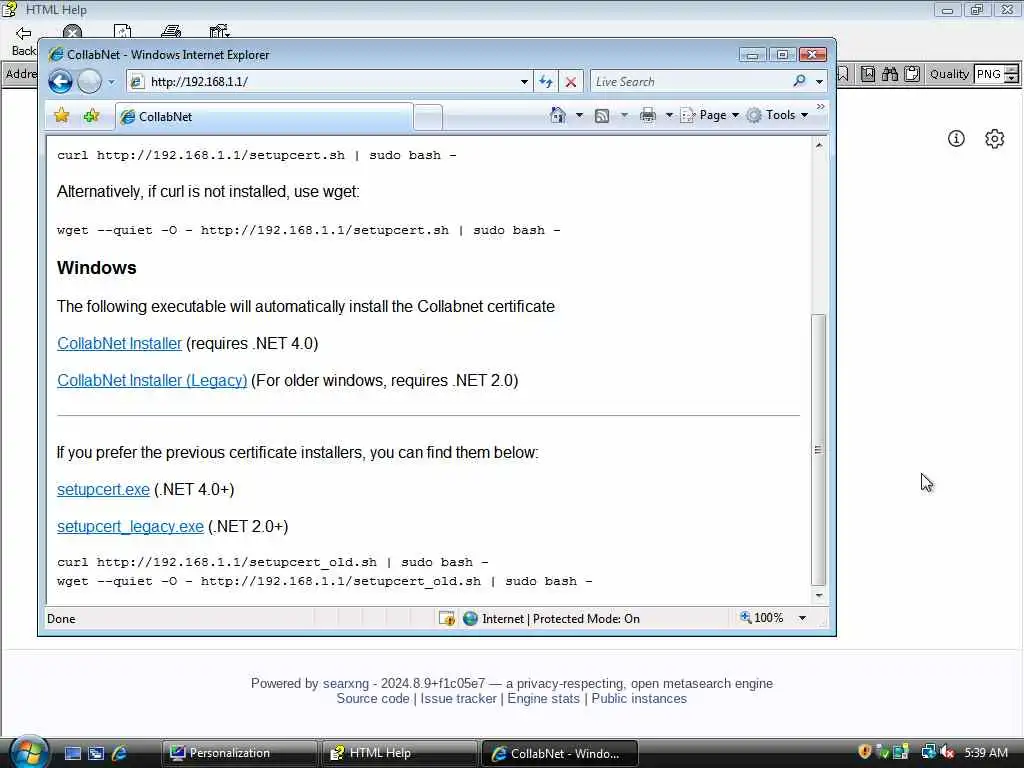Viewport: 1024px width, 768px height.
Task: Open the recent pages dropdown beside the forward arrow
Action: coord(112,82)
